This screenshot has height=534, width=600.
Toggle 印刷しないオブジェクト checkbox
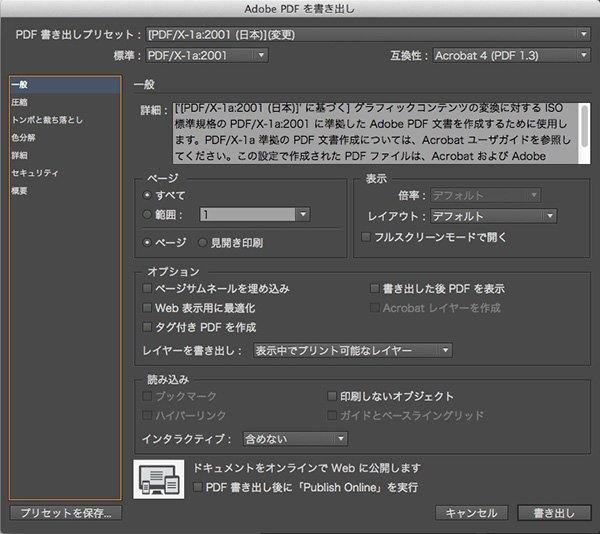pyautogui.click(x=332, y=396)
